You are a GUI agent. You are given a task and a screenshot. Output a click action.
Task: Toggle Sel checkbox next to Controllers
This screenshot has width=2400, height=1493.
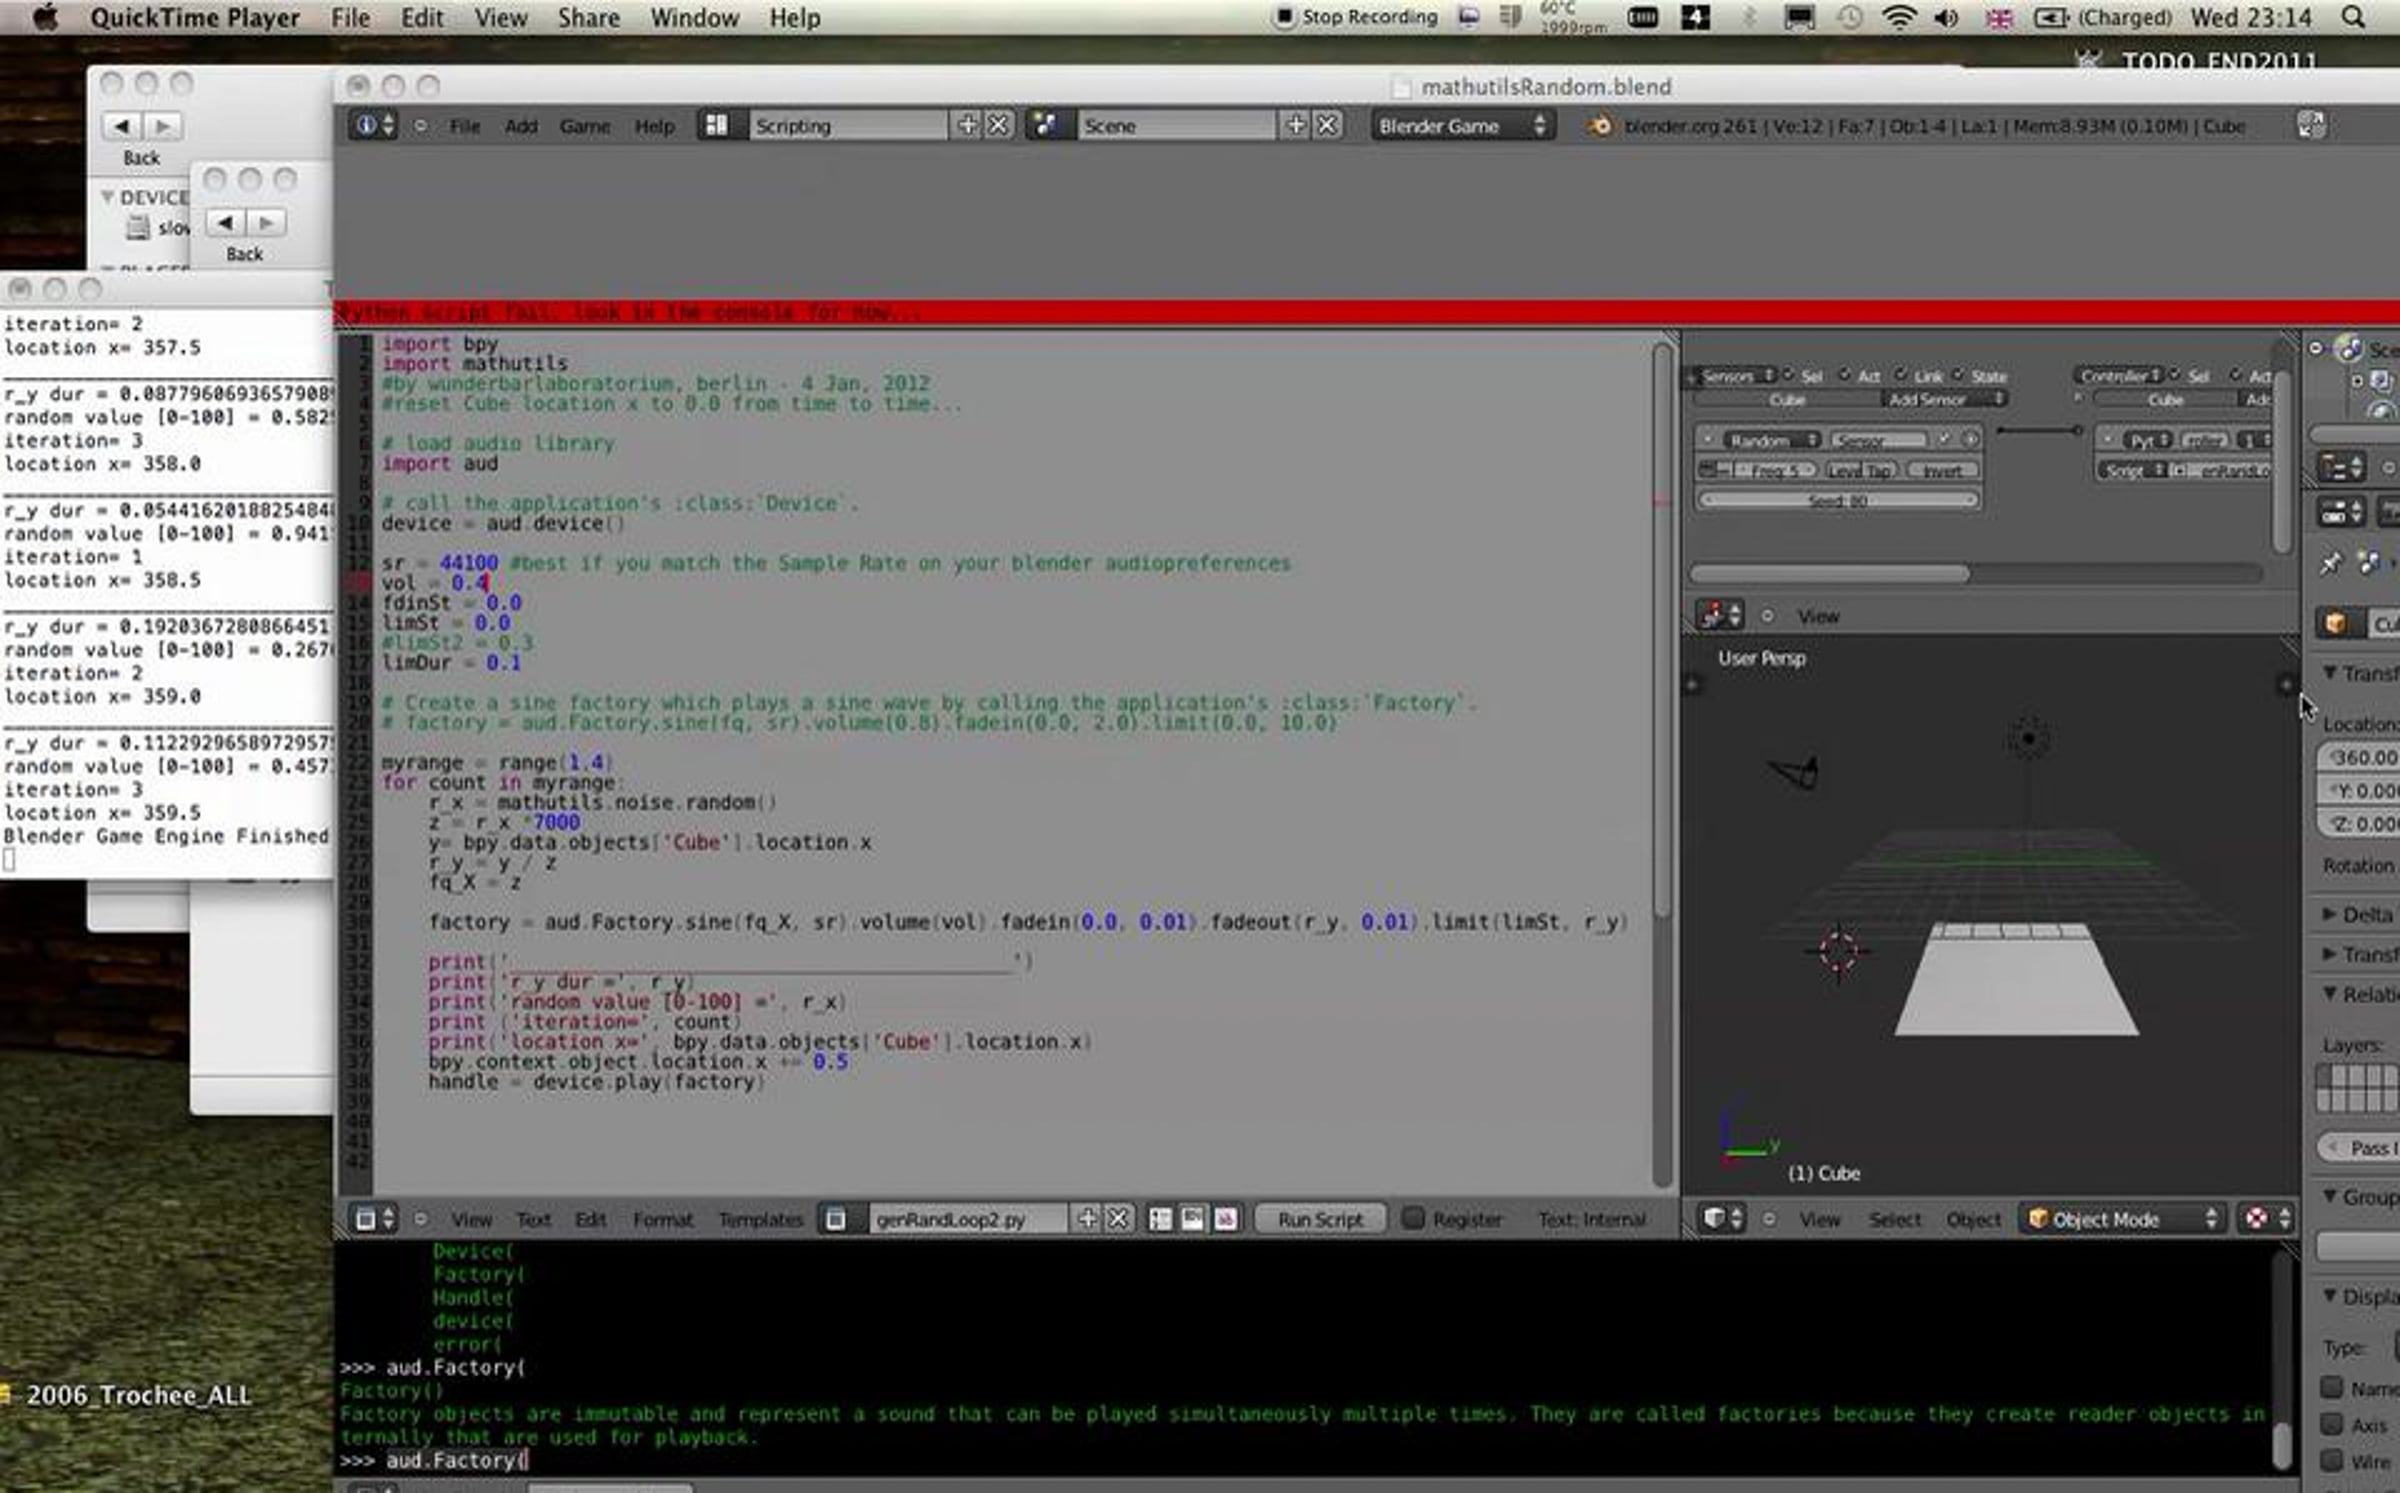(x=2175, y=375)
